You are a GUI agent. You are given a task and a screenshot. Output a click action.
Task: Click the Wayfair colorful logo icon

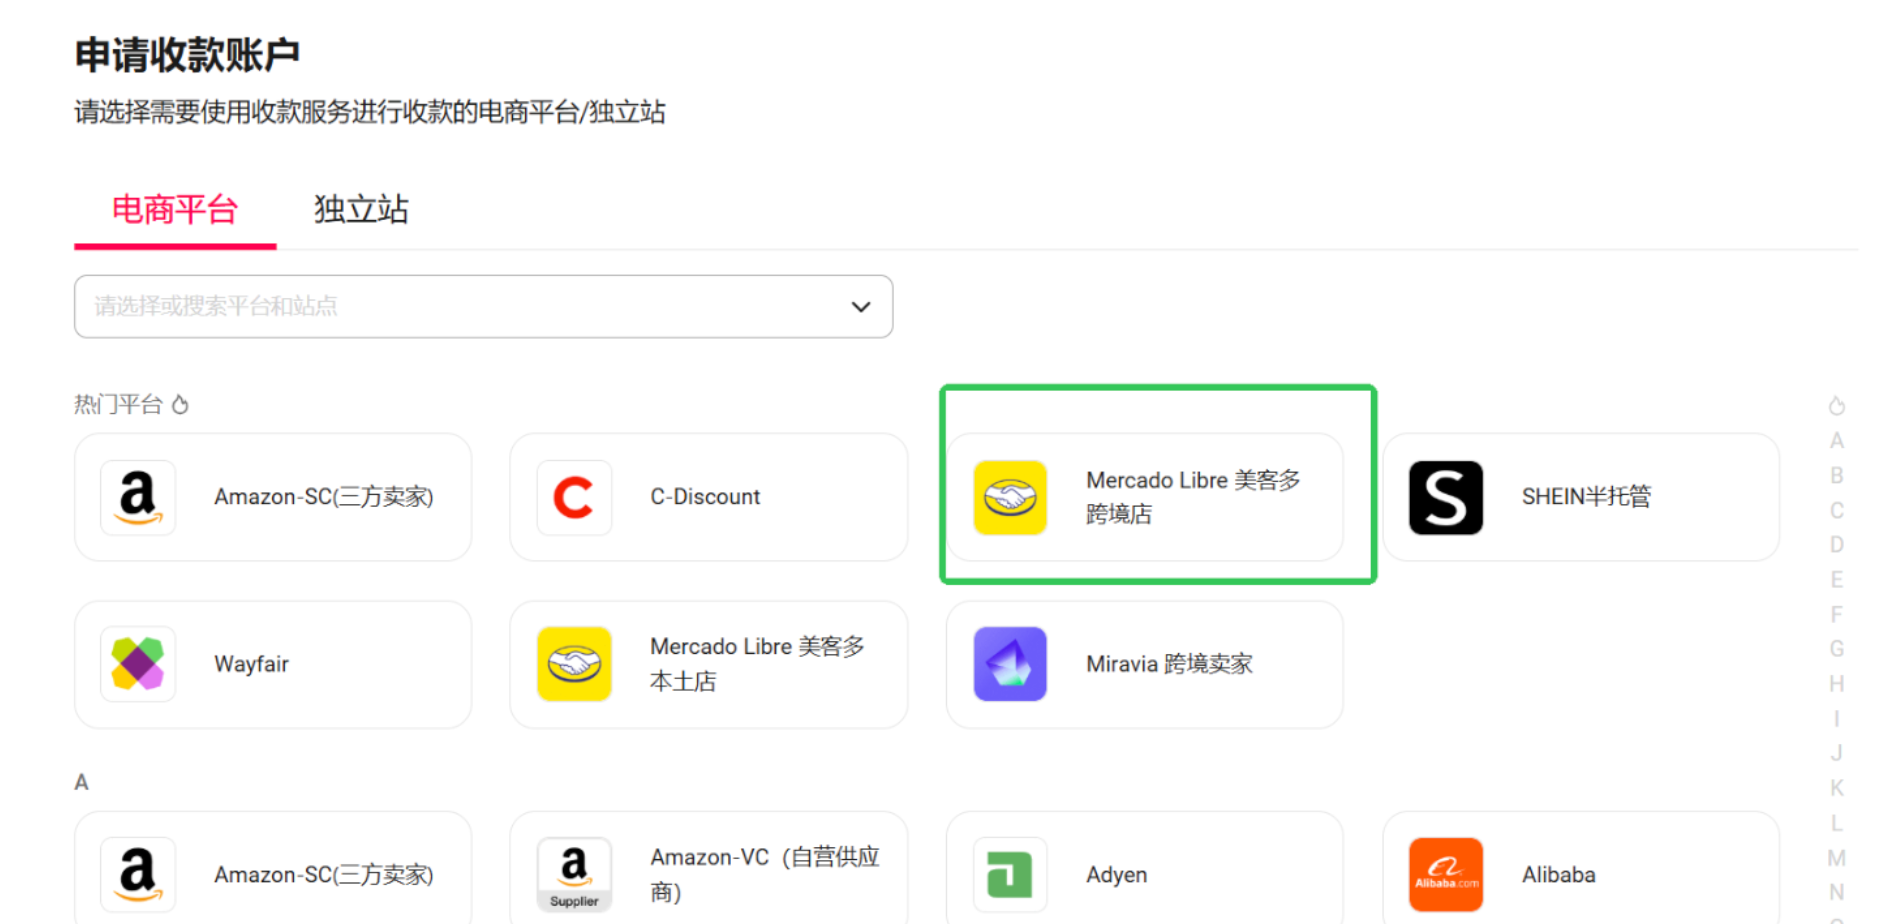click(138, 664)
